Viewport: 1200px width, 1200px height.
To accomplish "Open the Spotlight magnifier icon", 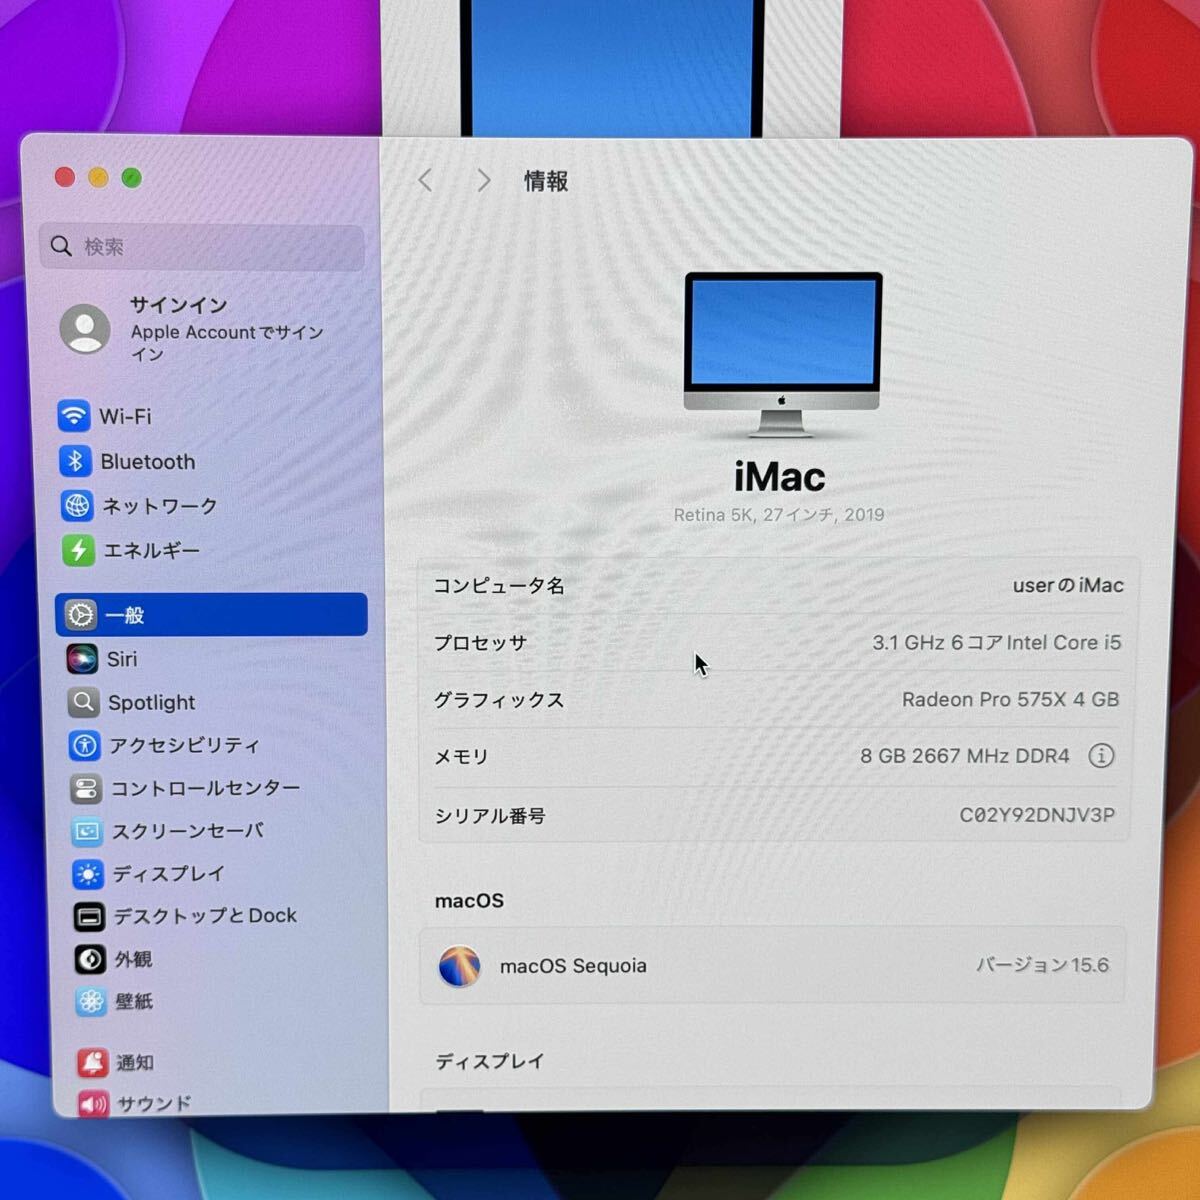I will pos(84,702).
